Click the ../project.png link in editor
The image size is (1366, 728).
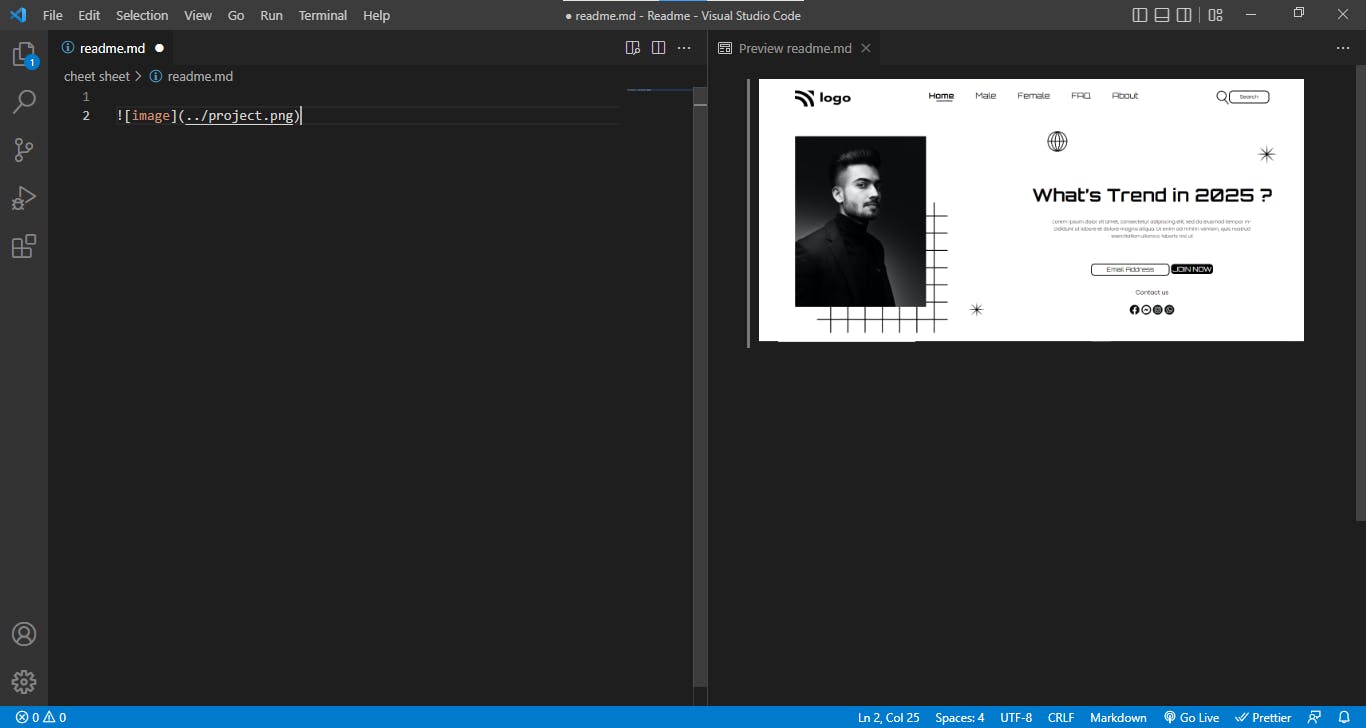(x=239, y=116)
